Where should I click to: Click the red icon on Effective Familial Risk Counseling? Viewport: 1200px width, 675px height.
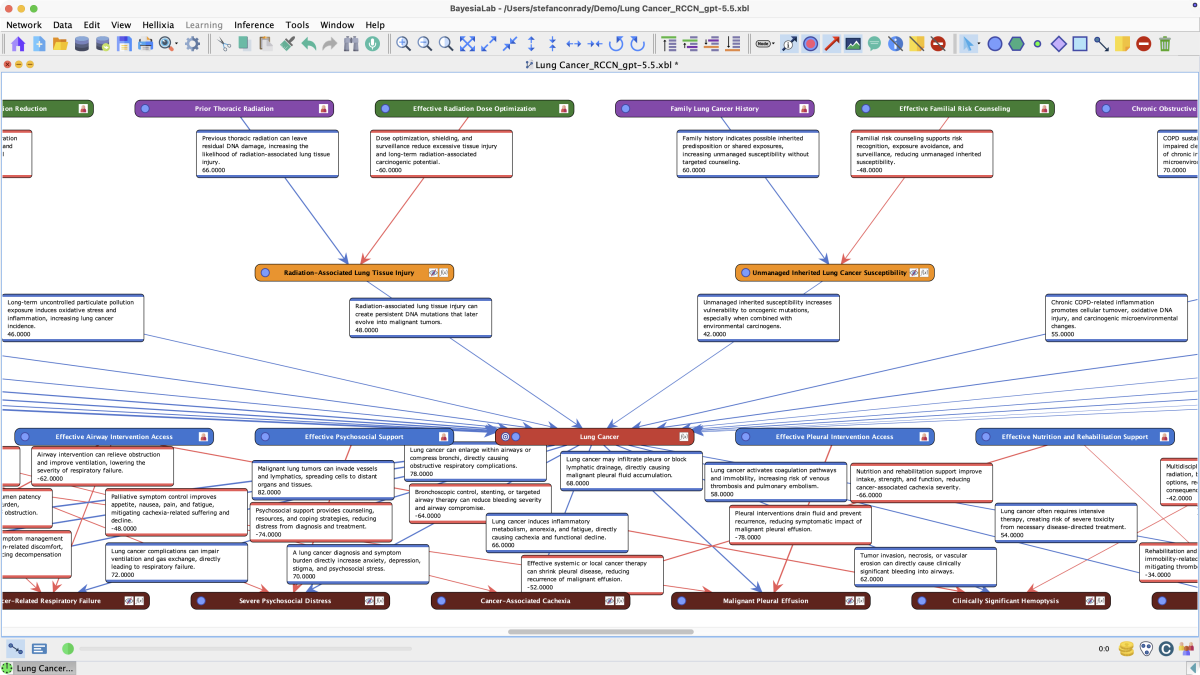point(1043,108)
